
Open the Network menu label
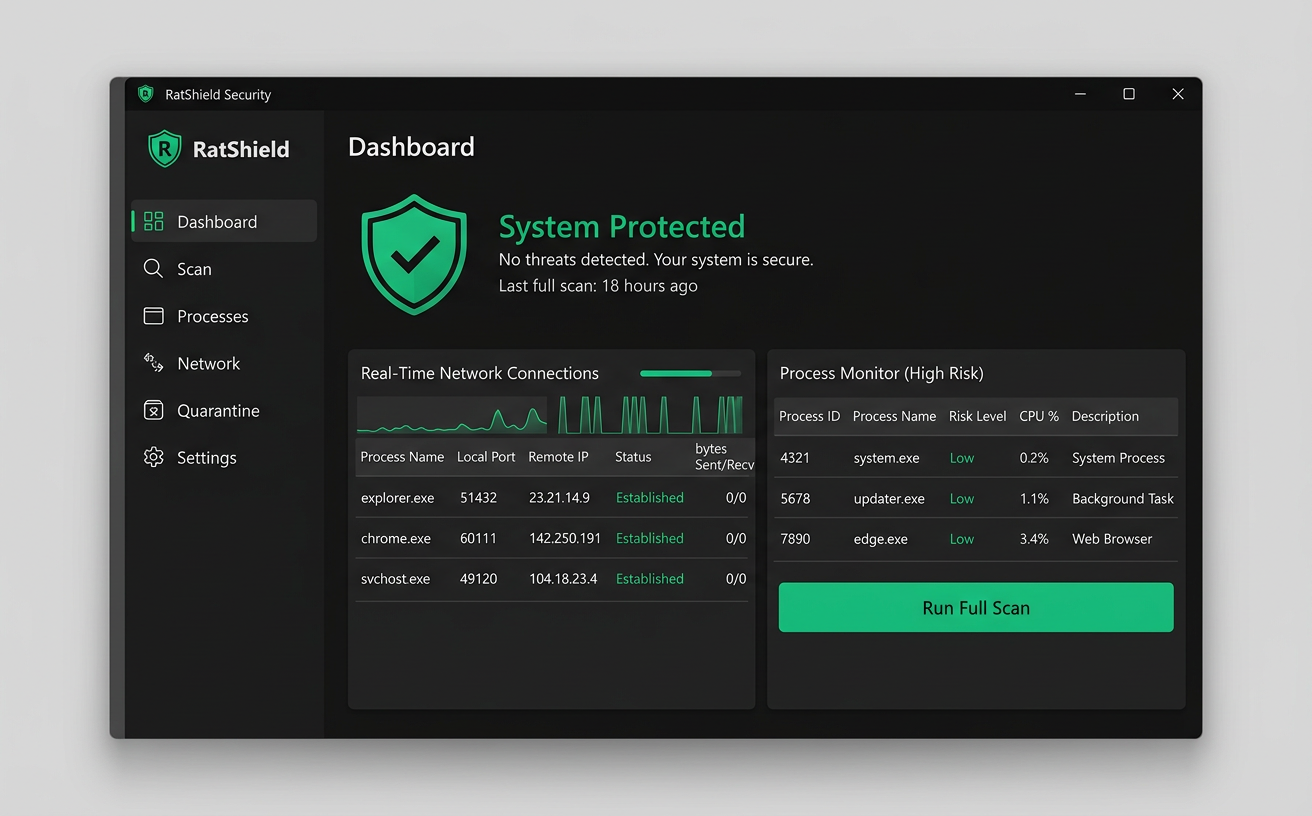209,363
